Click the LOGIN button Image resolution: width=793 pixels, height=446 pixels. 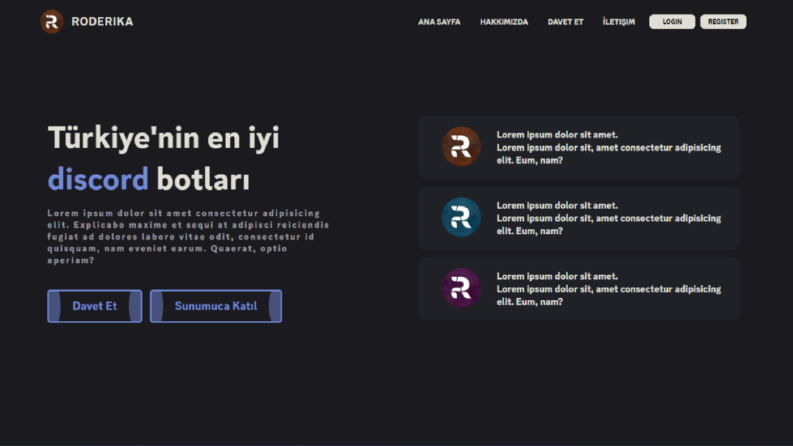(x=672, y=22)
